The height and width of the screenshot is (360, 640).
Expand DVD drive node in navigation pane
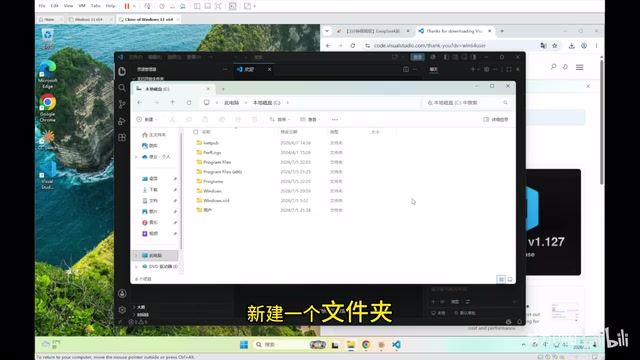(136, 267)
